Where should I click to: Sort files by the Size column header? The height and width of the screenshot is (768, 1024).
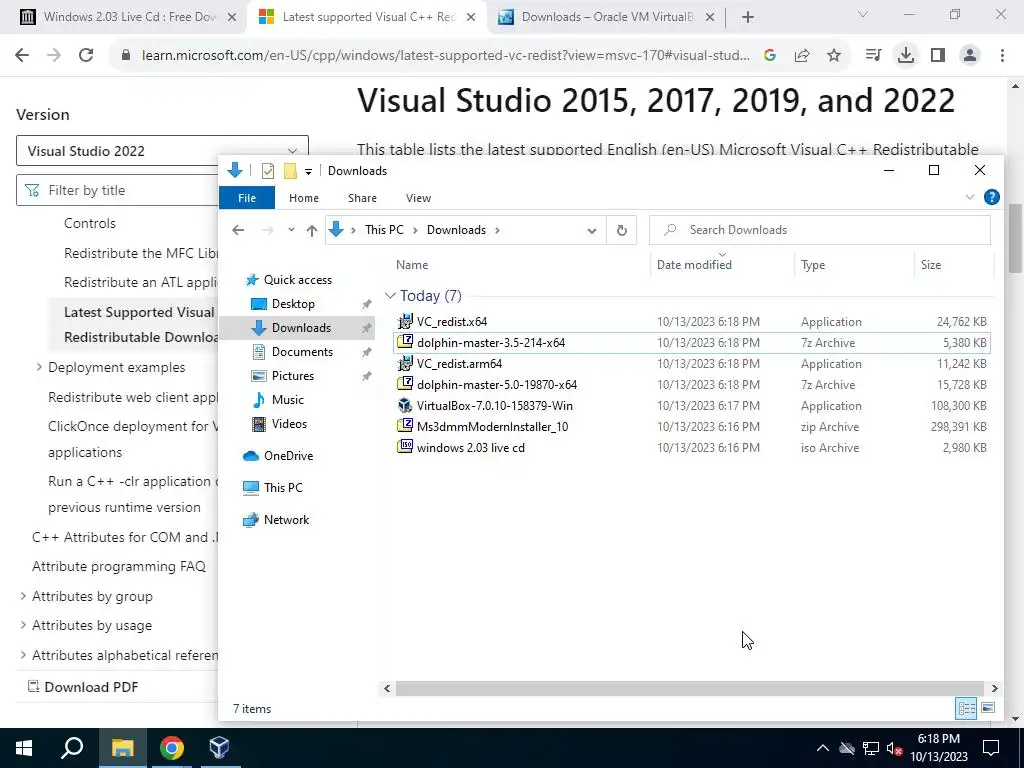931,264
